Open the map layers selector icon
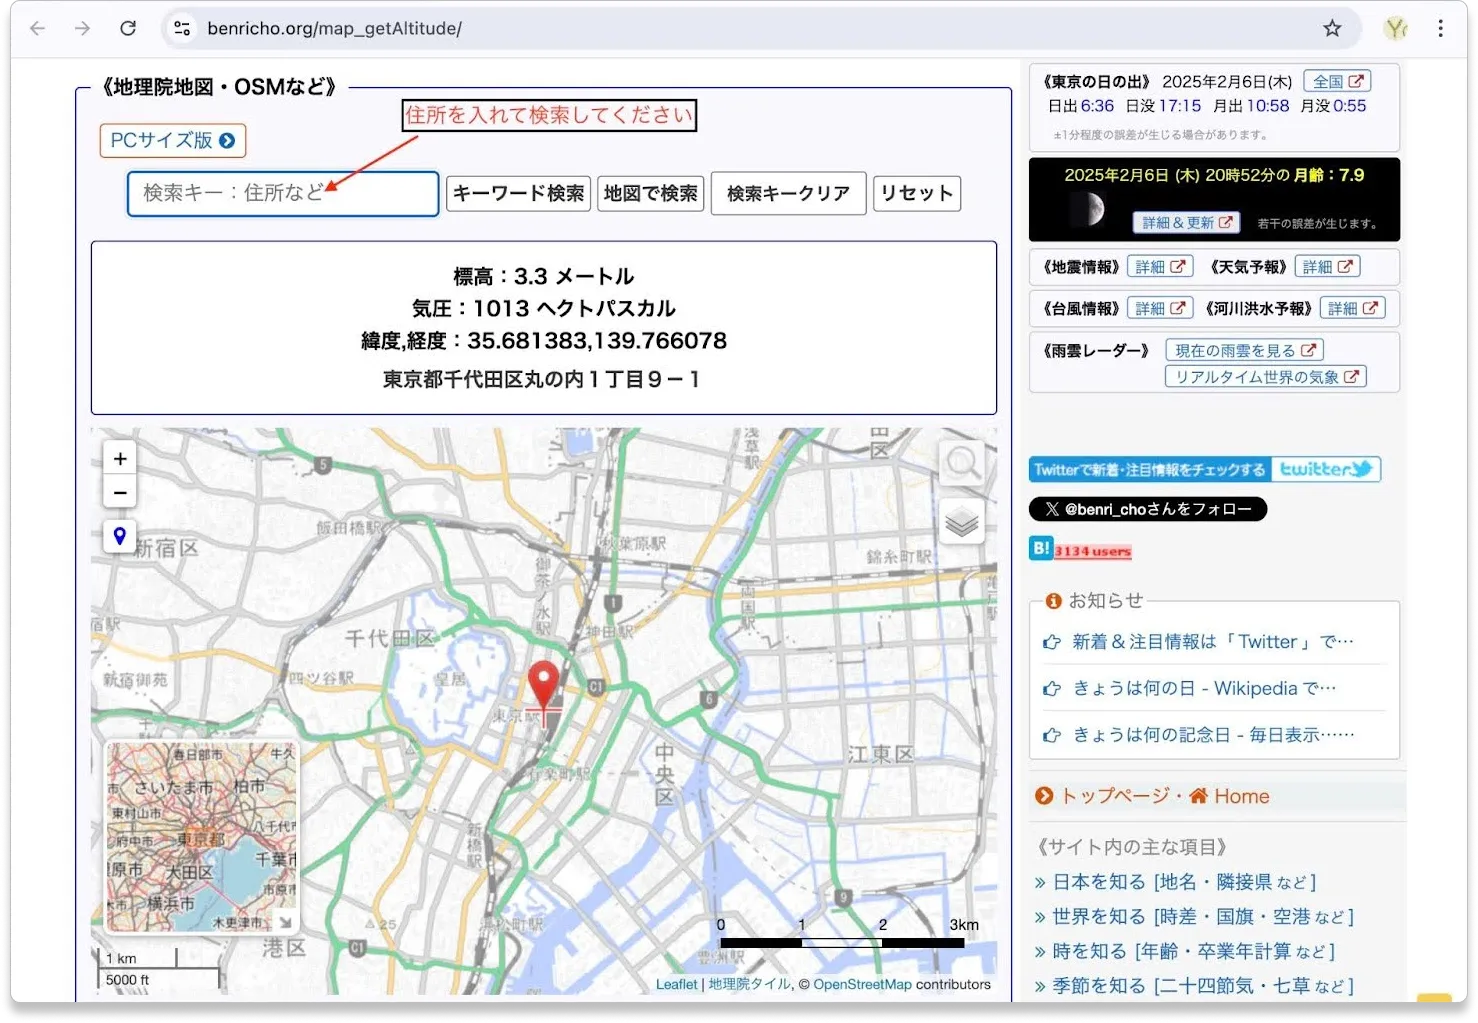The width and height of the screenshot is (1478, 1023). pyautogui.click(x=961, y=522)
